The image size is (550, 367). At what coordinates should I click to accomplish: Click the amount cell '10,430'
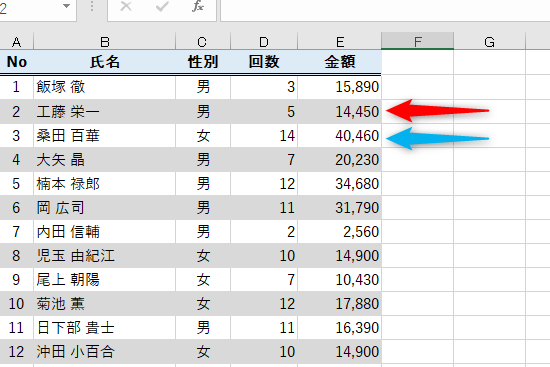tap(340, 280)
